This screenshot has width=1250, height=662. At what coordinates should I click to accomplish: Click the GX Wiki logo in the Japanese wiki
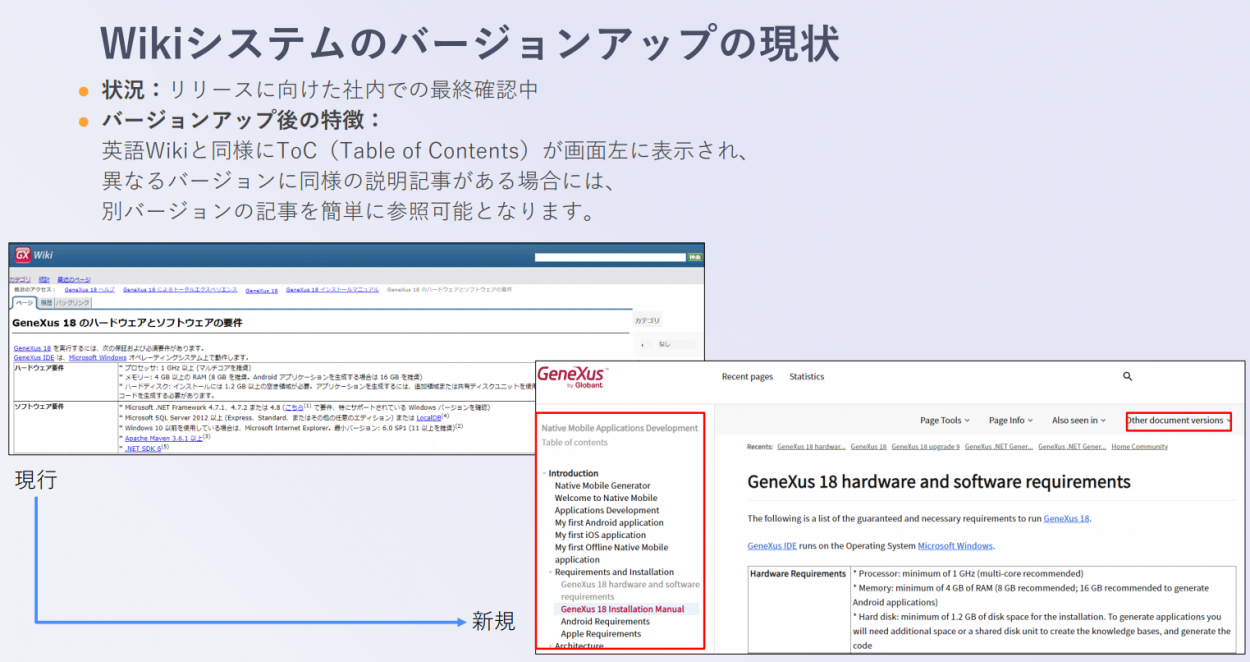click(x=34, y=255)
